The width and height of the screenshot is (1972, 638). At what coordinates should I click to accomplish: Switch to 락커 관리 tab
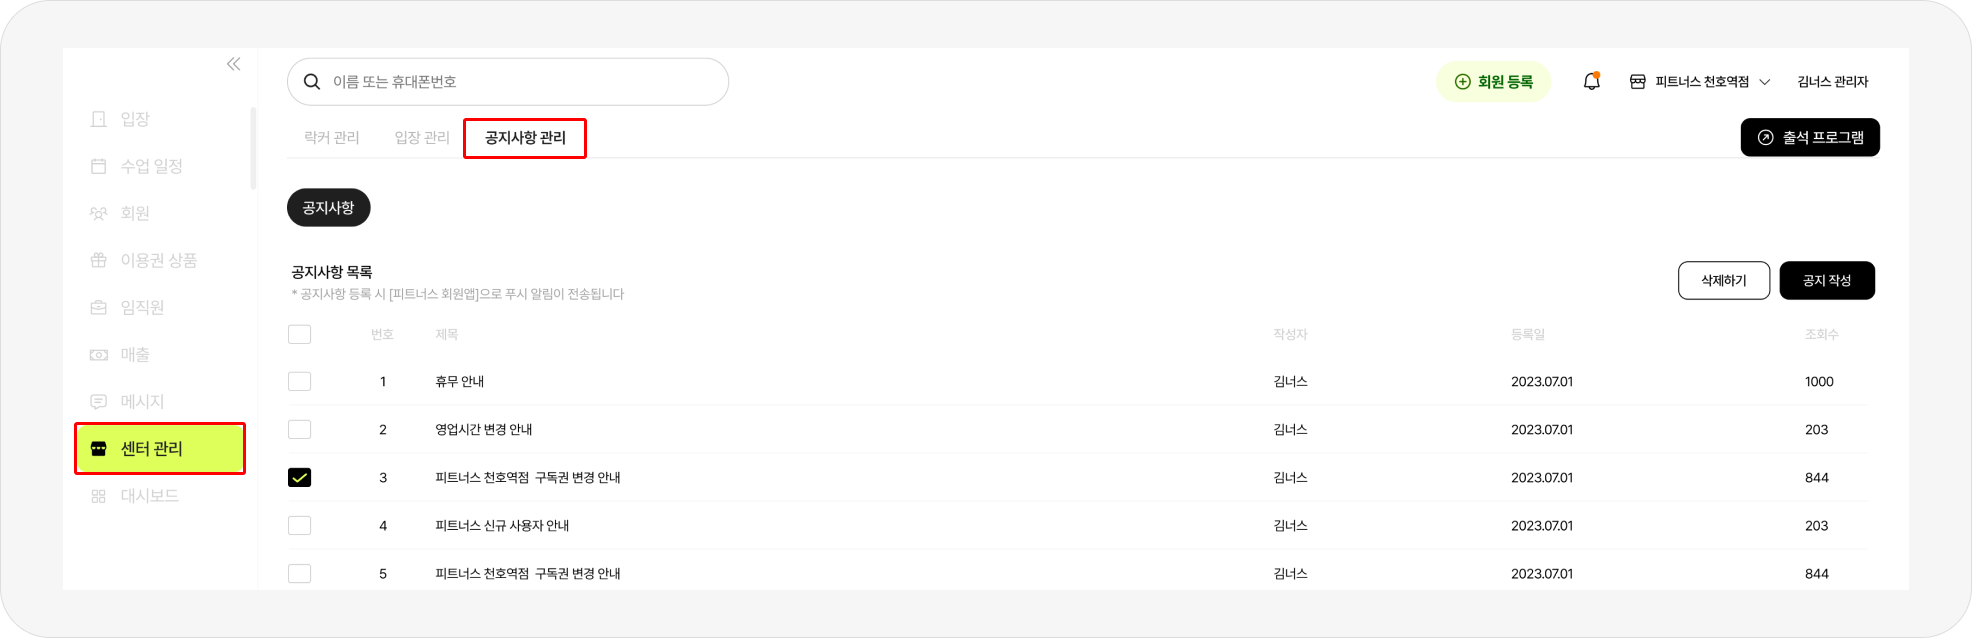(x=331, y=137)
